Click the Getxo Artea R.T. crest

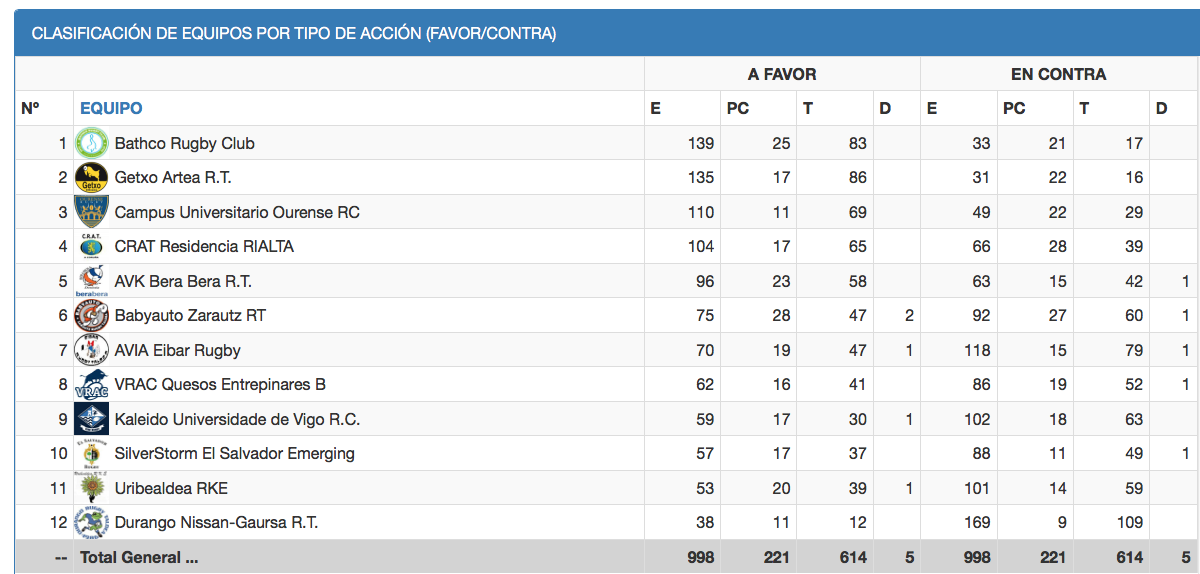(x=92, y=178)
